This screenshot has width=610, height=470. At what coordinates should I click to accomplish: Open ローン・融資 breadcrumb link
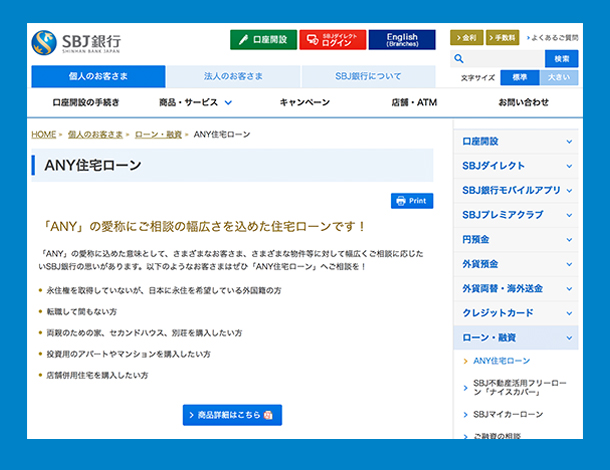pyautogui.click(x=158, y=135)
